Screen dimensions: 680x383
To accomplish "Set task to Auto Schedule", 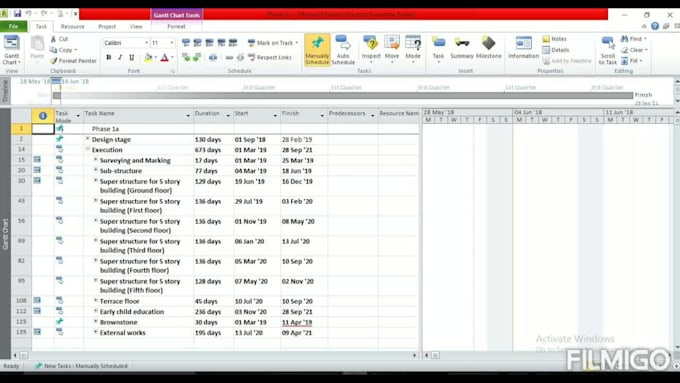I will 343,50.
